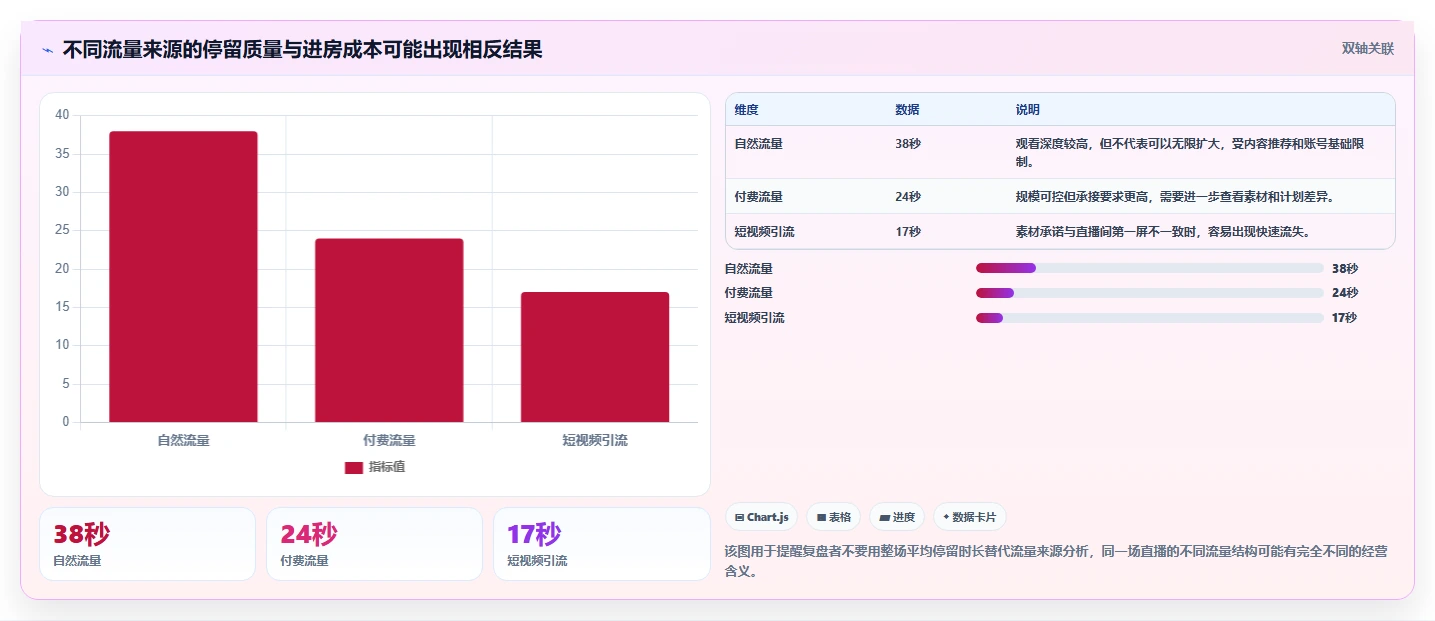Image resolution: width=1435 pixels, height=621 pixels.
Task: Click the 付费流量 progress row label
Action: tap(749, 293)
